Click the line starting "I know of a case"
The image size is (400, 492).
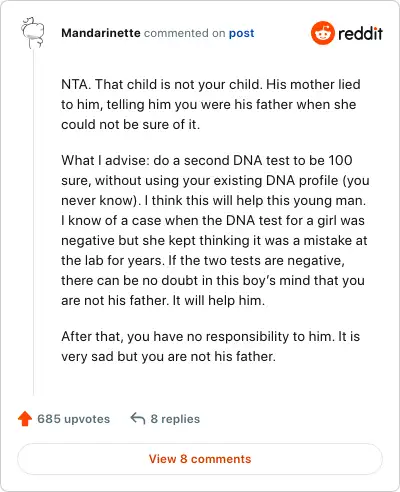point(213,220)
